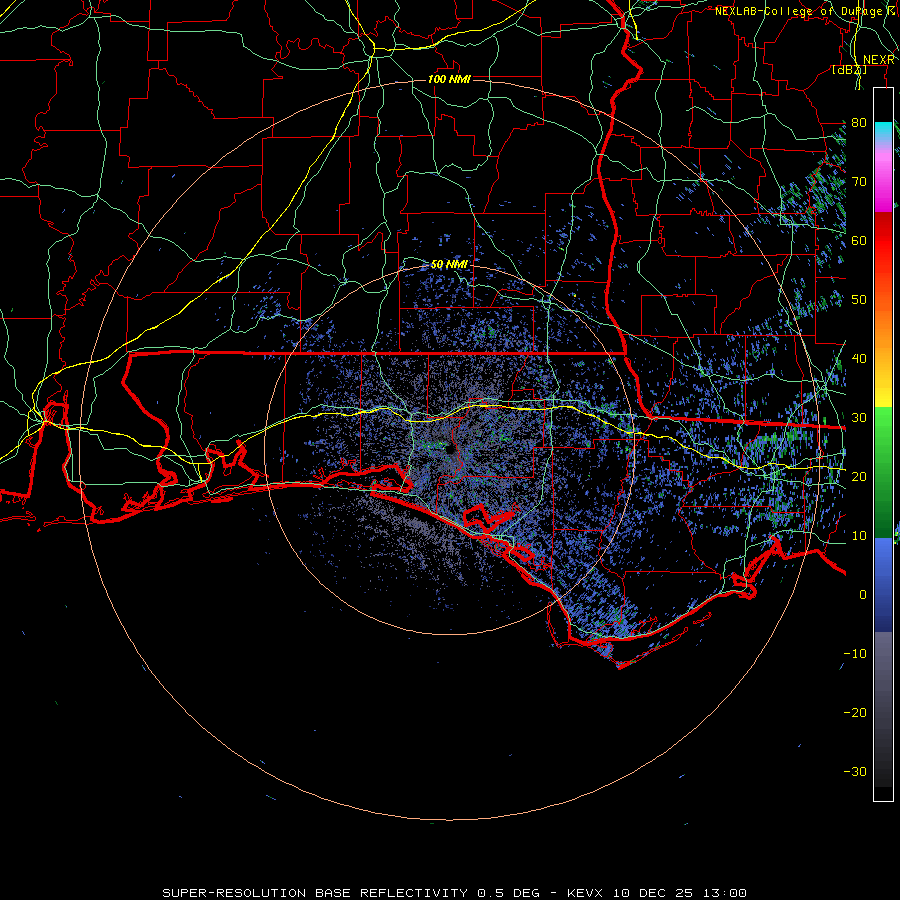Click the 60 value on the dBZ scale
This screenshot has height=900, width=900.
859,240
